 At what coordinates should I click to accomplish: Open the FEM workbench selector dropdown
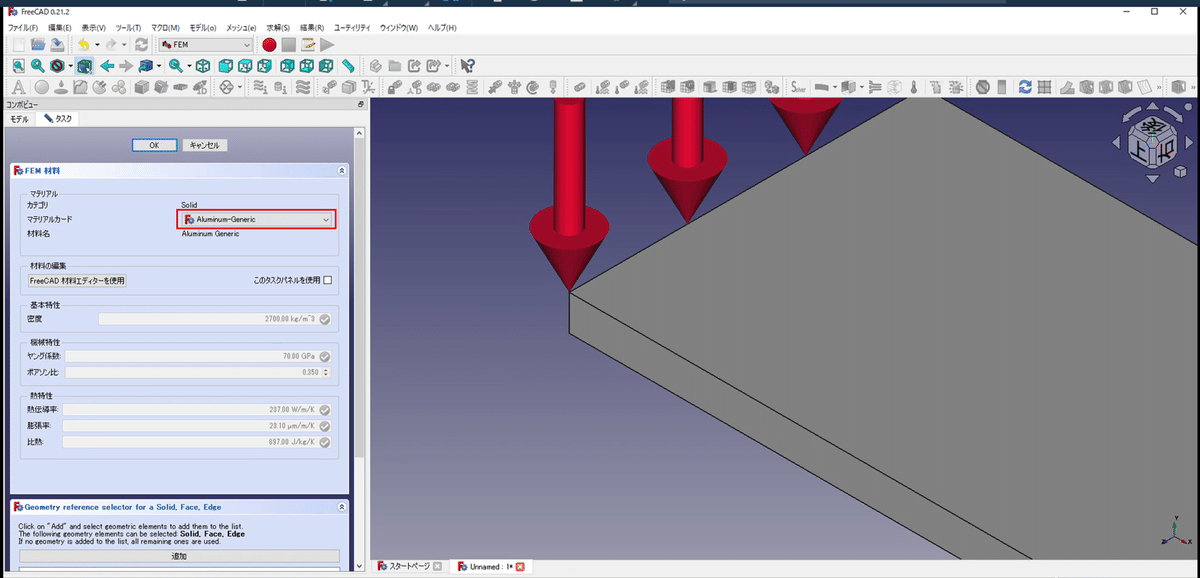205,45
